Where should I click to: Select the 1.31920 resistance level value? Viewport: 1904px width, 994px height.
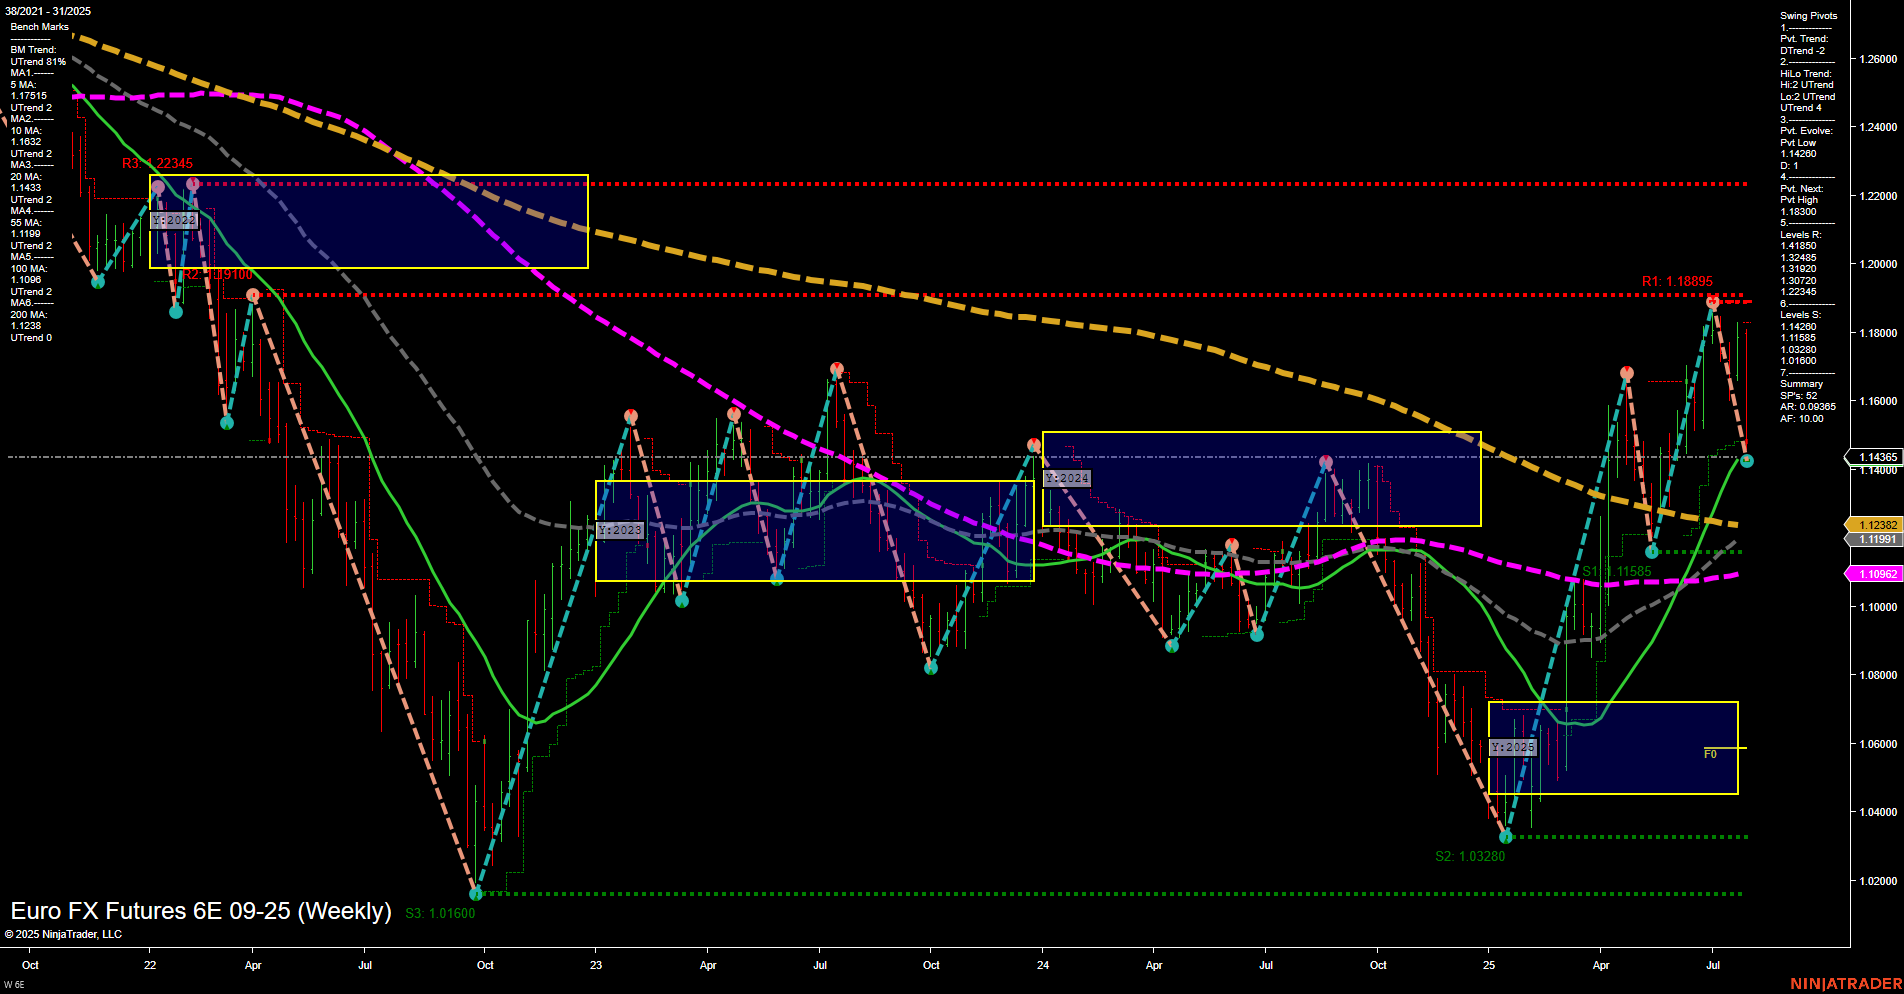(1798, 269)
